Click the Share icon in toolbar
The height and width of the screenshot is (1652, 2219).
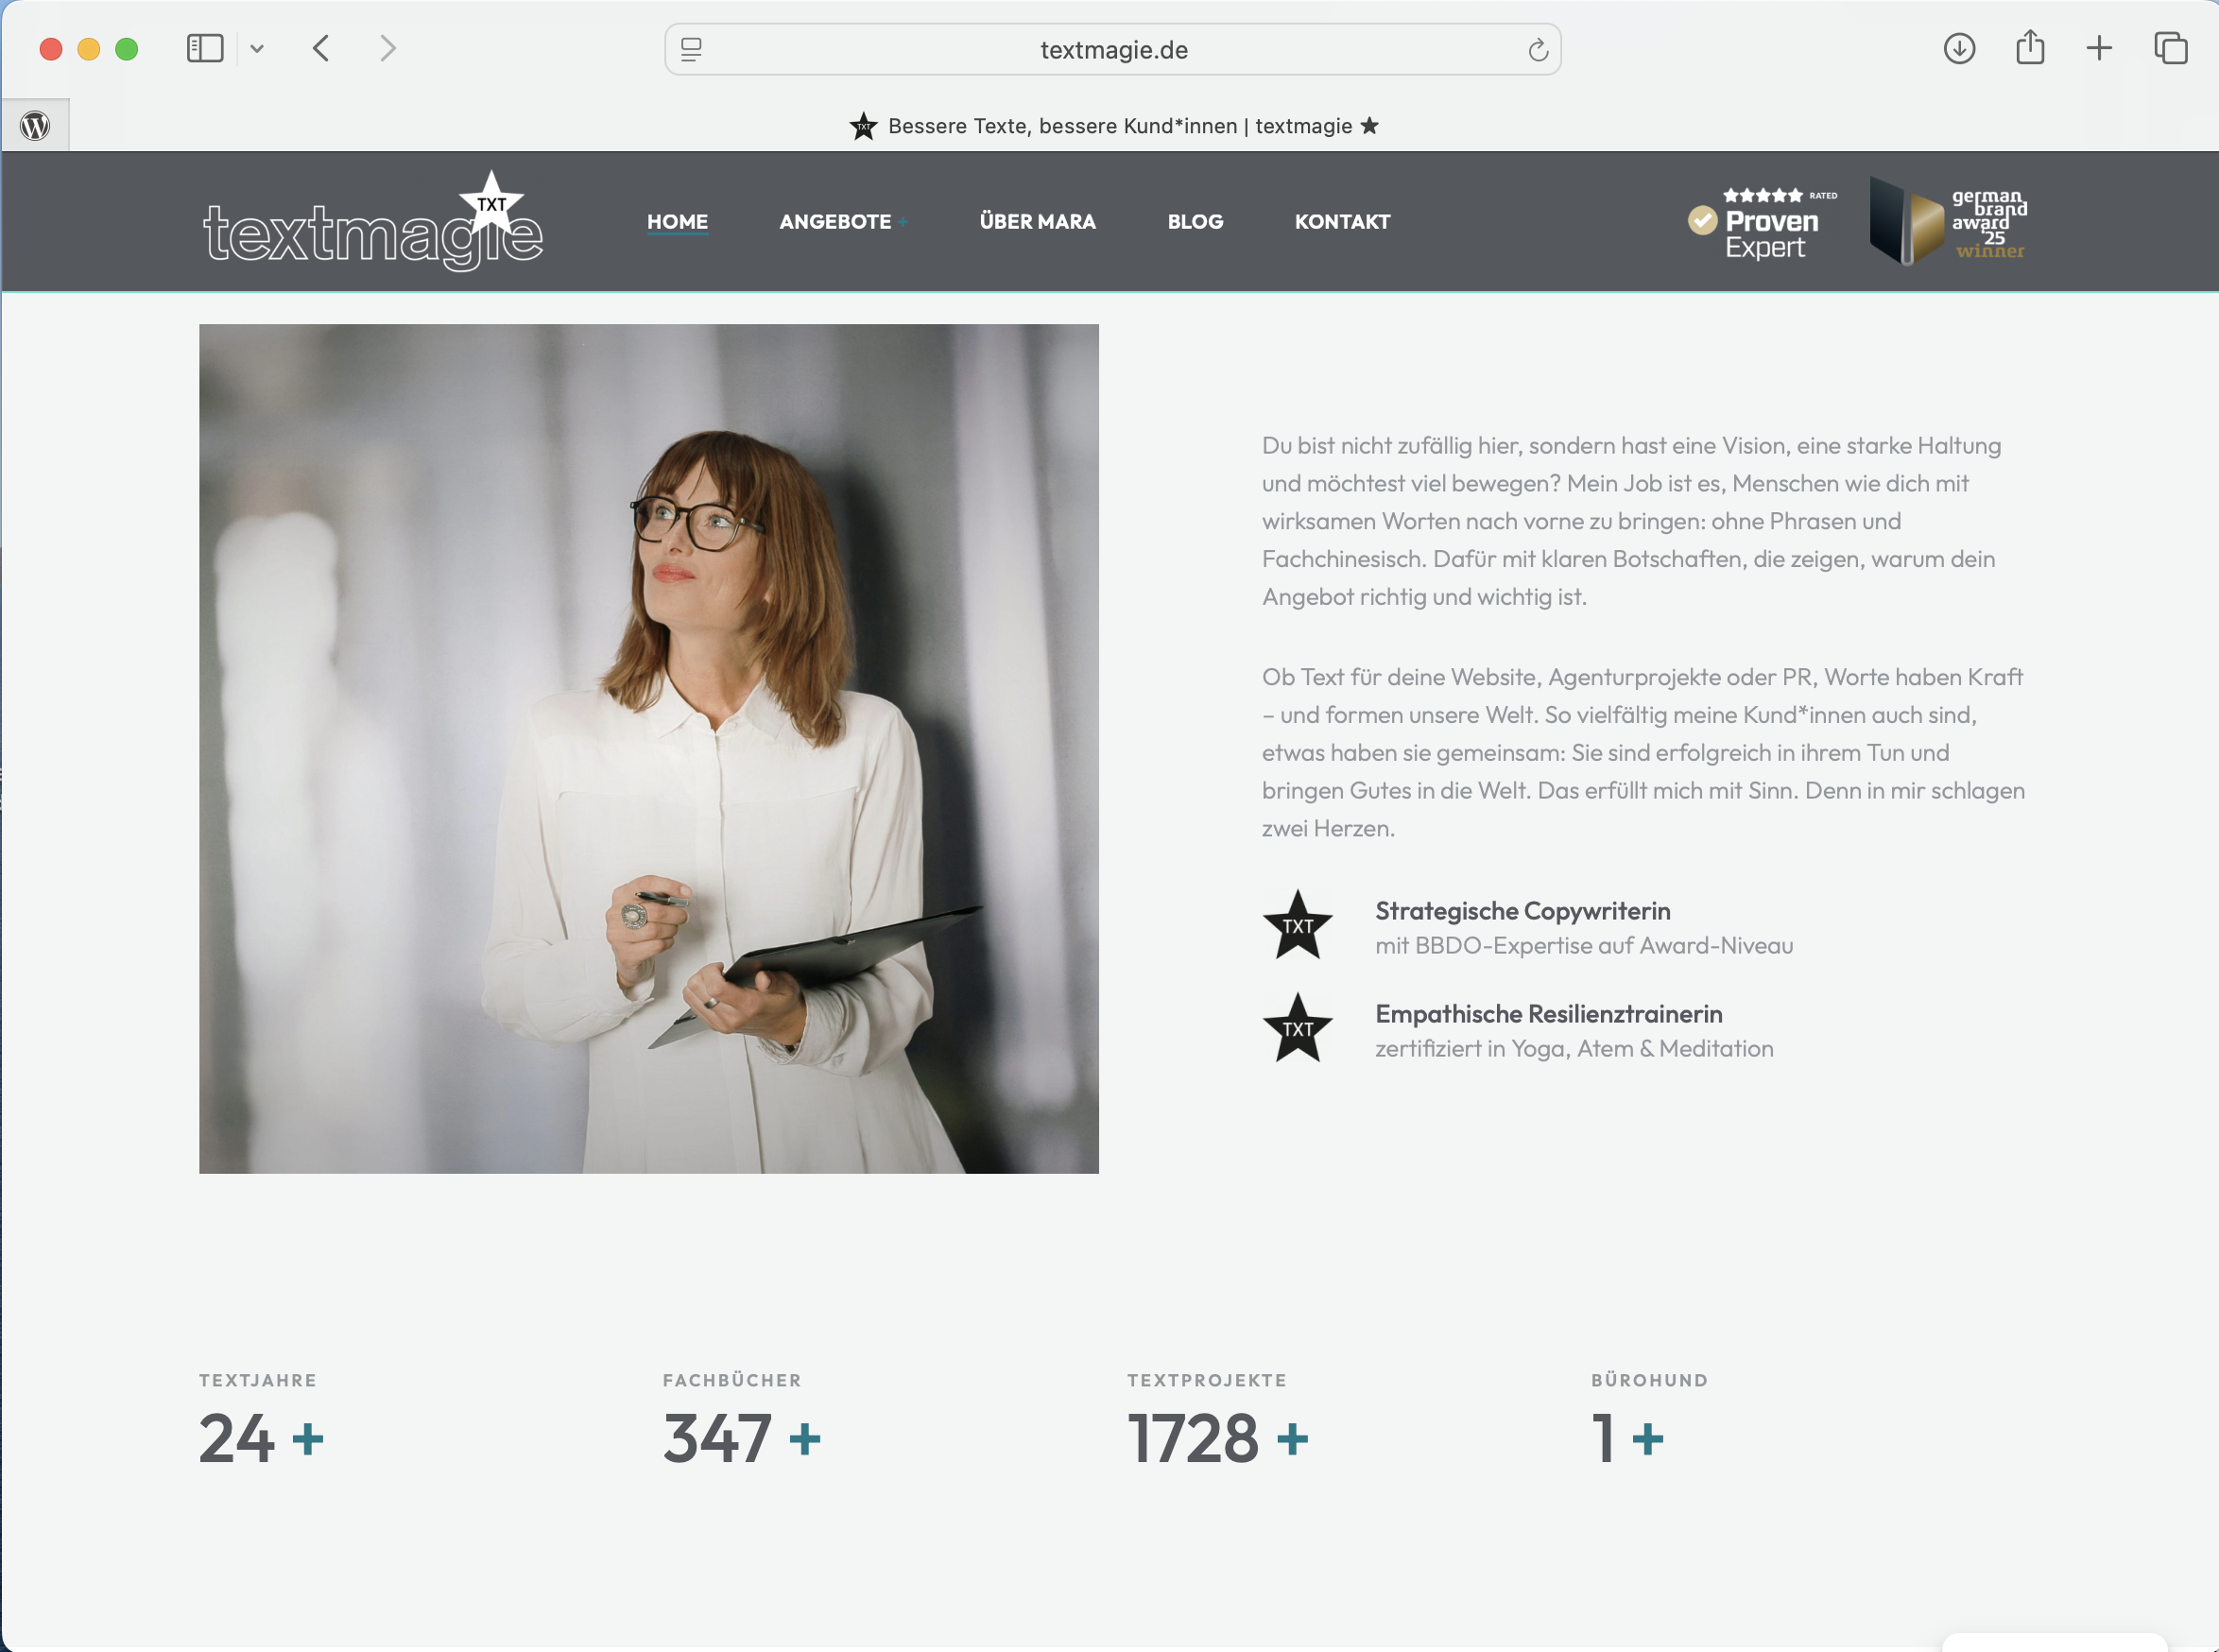[2029, 47]
